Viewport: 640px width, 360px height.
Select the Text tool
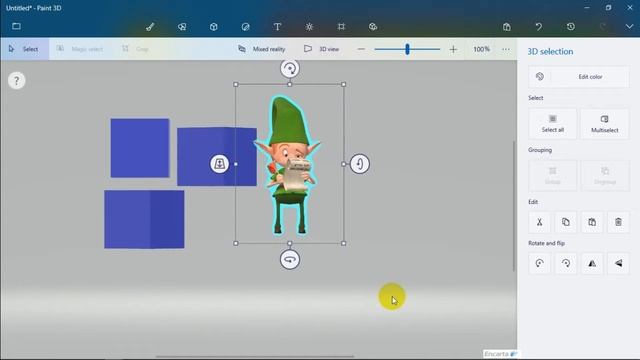(277, 27)
